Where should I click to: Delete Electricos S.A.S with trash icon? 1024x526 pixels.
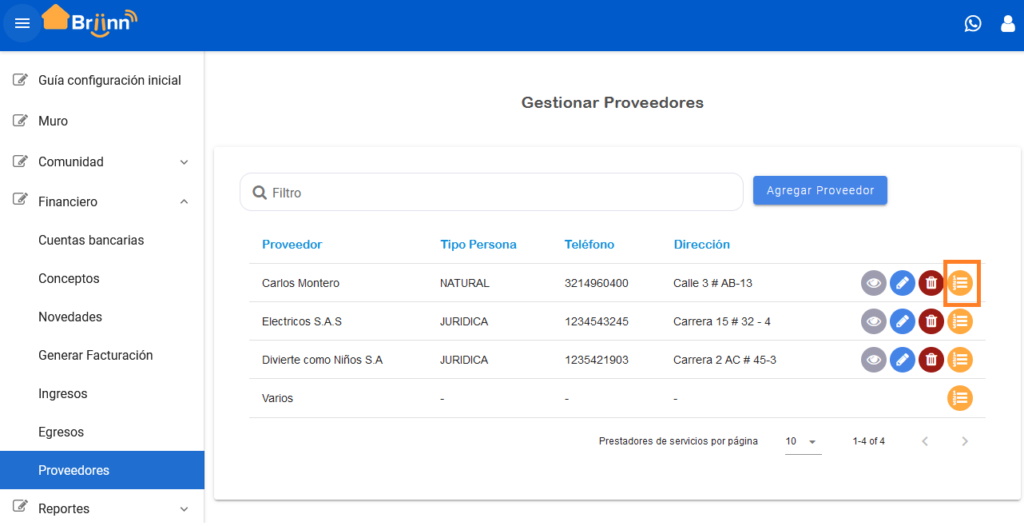pos(931,321)
